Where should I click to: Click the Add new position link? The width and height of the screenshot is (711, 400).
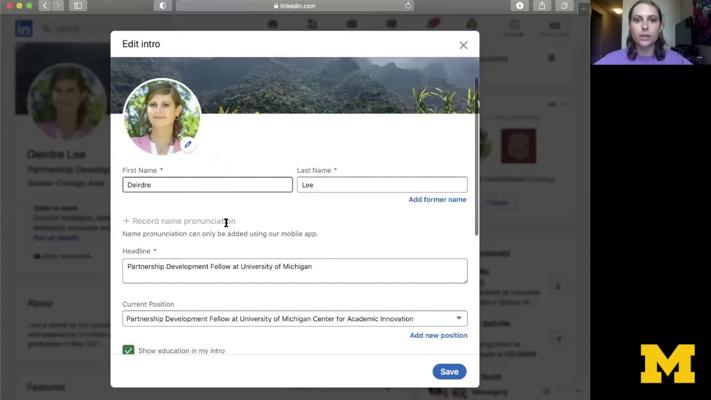click(x=438, y=336)
